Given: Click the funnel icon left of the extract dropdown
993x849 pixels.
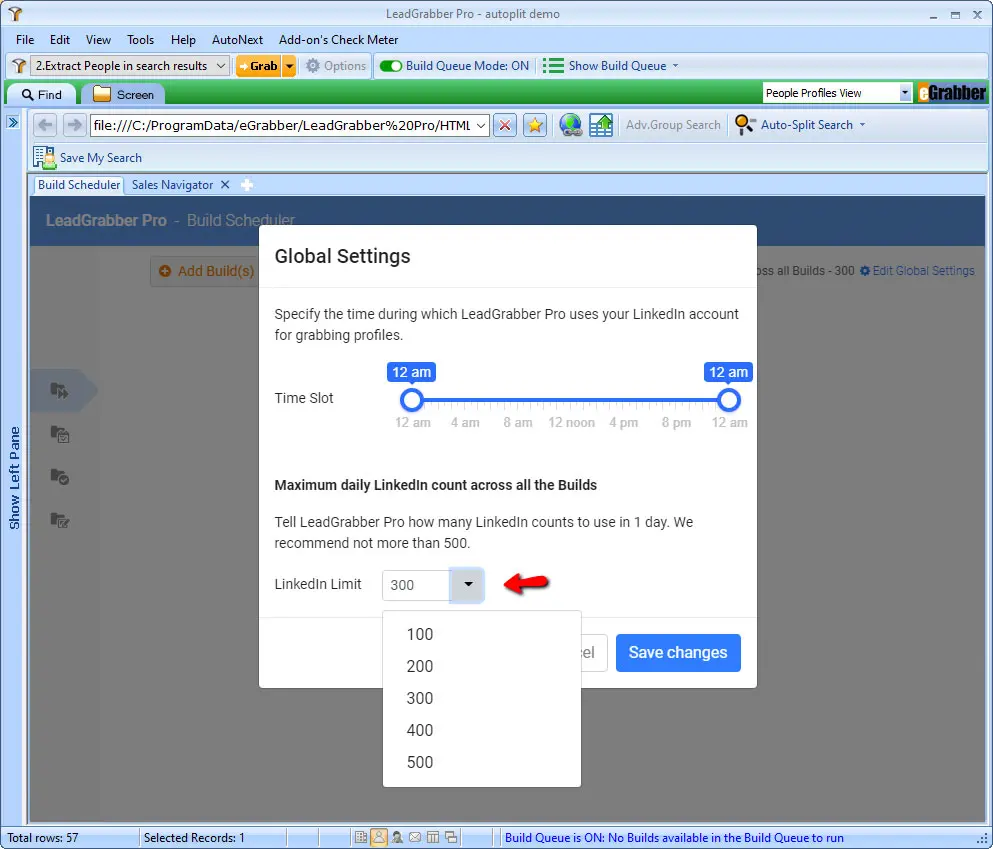Looking at the screenshot, I should pyautogui.click(x=19, y=66).
